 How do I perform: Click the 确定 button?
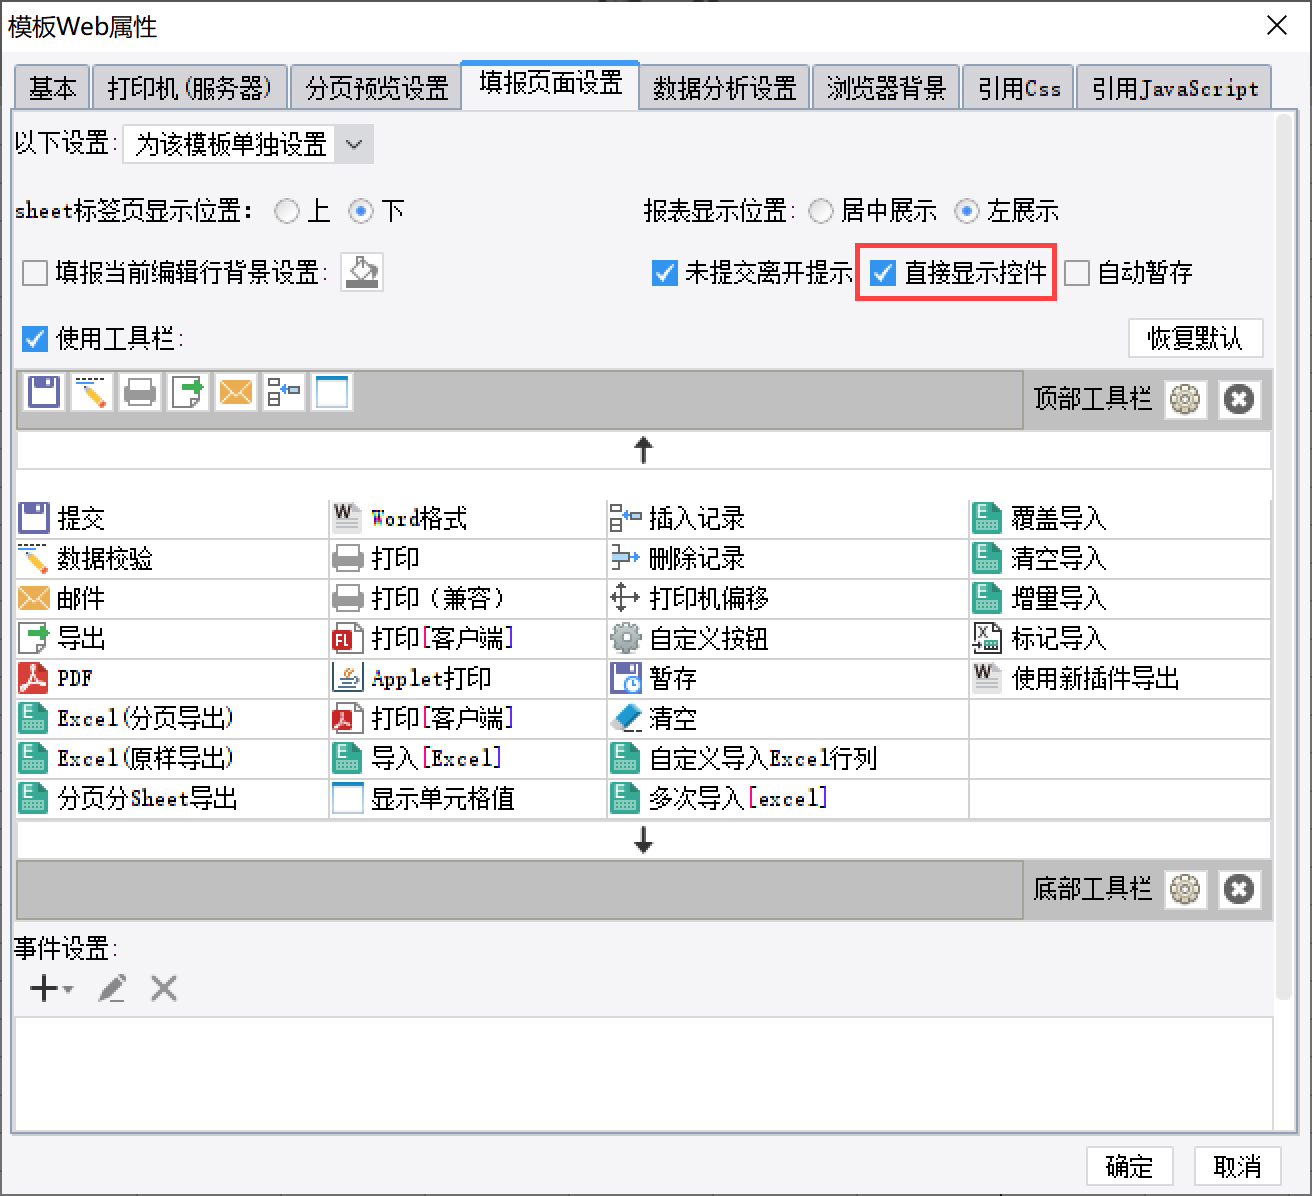[x=1129, y=1166]
